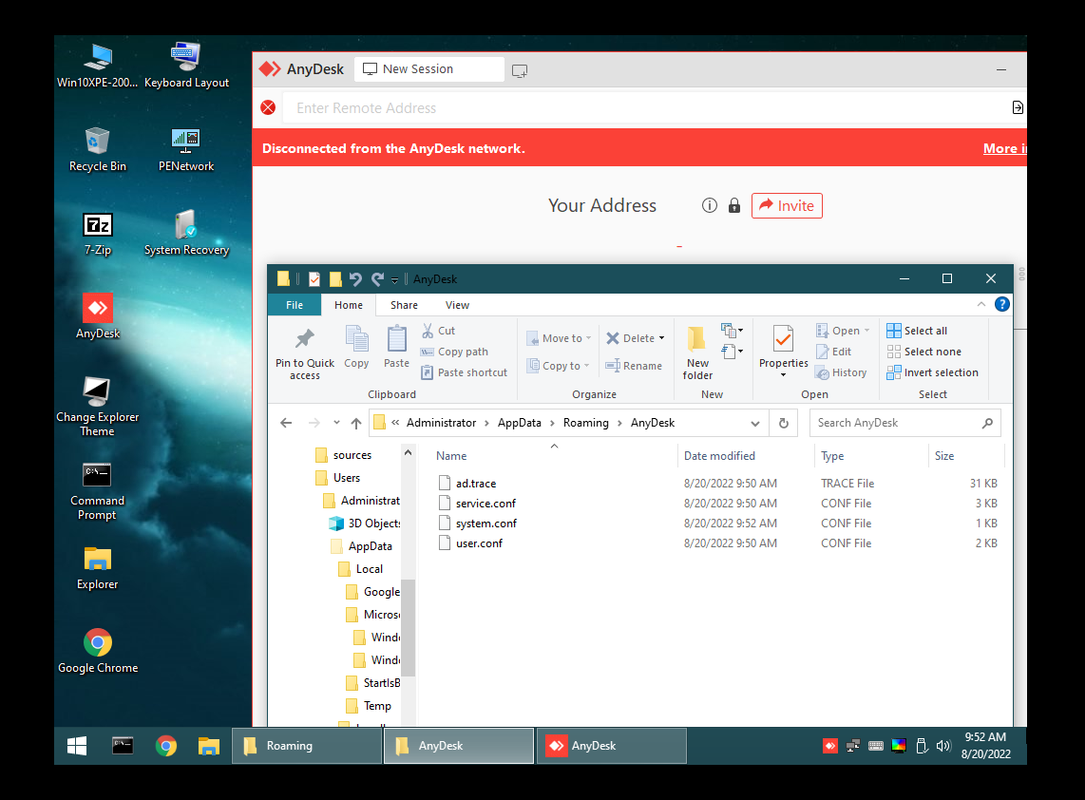Click the Explorer Help question mark icon
This screenshot has width=1085, height=800.
coord(1001,304)
